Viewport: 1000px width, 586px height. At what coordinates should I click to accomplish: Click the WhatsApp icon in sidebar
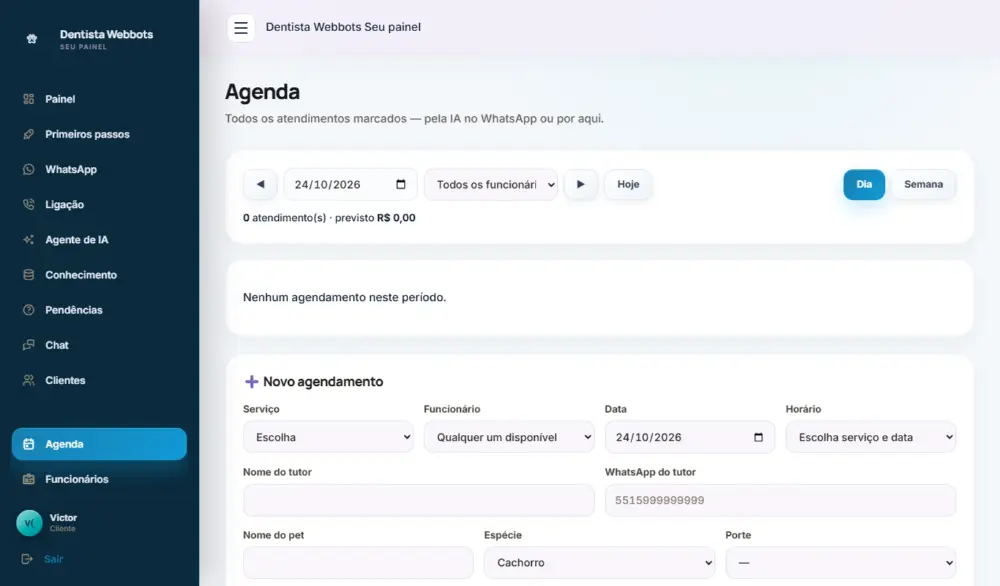[x=29, y=169]
